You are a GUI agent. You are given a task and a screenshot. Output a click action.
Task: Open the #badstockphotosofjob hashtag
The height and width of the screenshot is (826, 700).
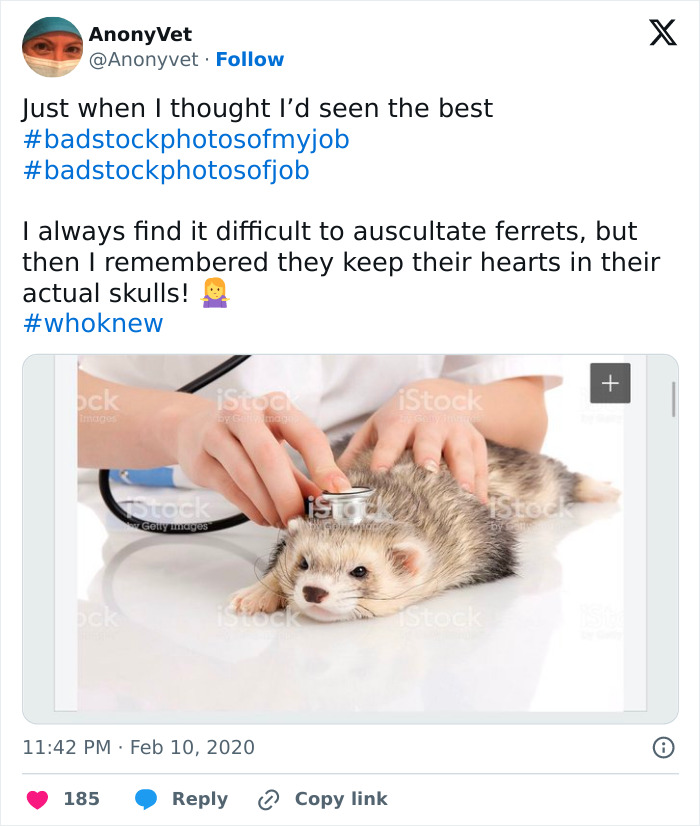pos(166,170)
